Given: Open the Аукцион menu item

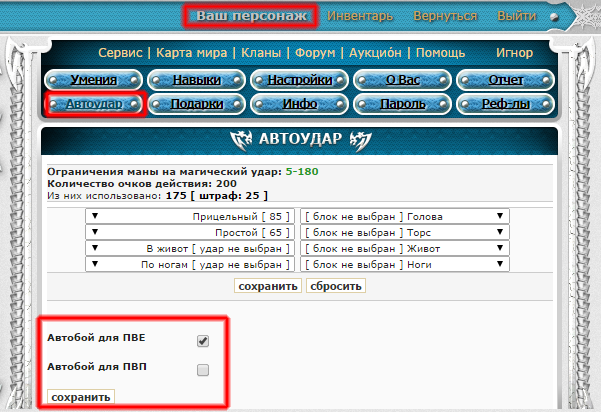Looking at the screenshot, I should tap(375, 52).
